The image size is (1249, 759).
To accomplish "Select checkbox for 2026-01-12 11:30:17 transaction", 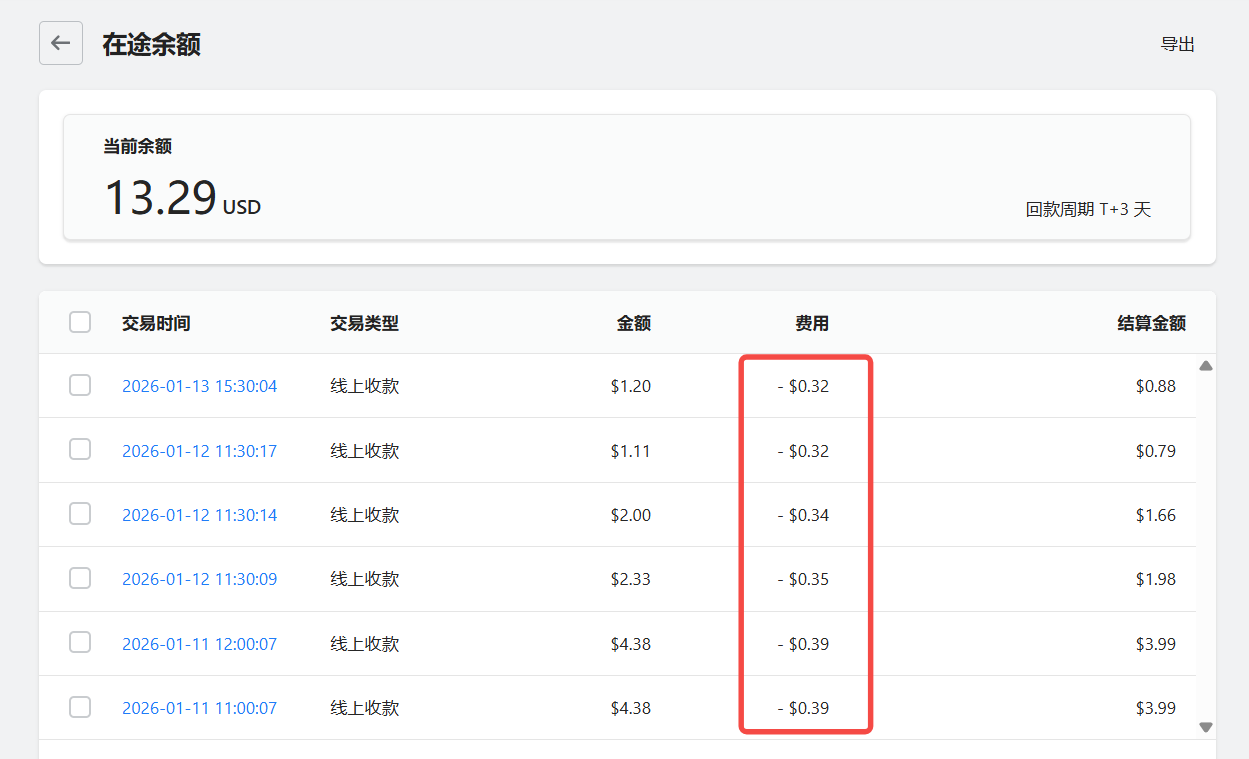I will (x=80, y=450).
